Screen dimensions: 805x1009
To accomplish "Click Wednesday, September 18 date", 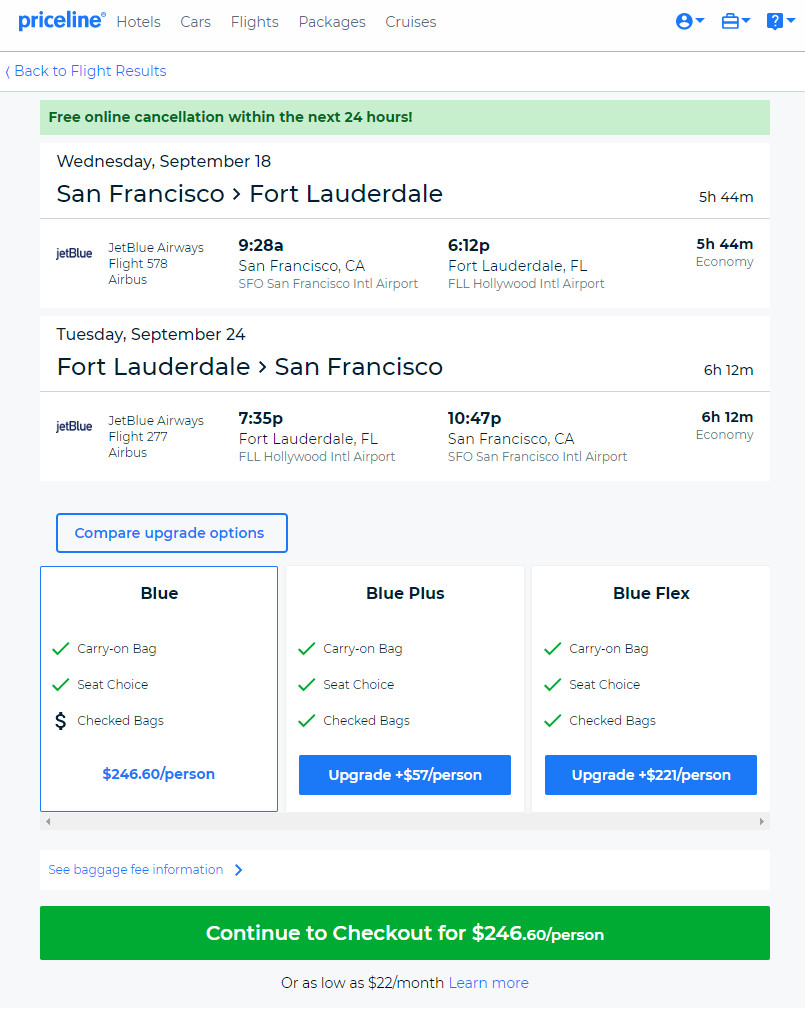I will [x=163, y=162].
